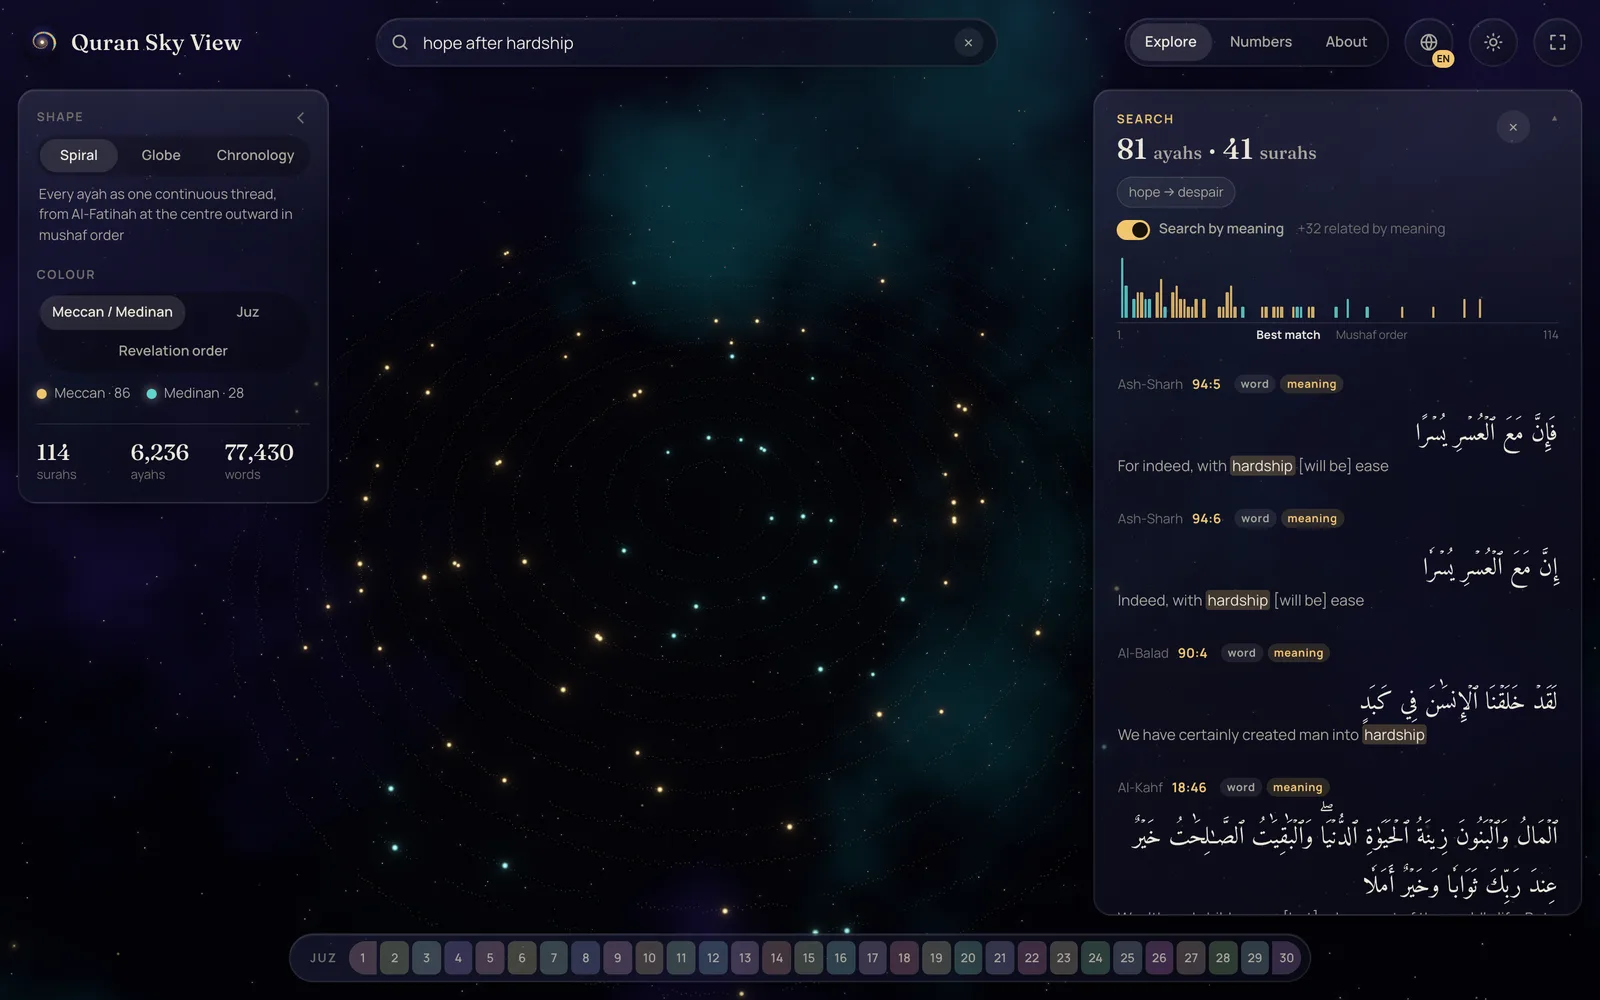Choose Meccan / Medinan colouring
1600x1000 pixels.
point(112,312)
